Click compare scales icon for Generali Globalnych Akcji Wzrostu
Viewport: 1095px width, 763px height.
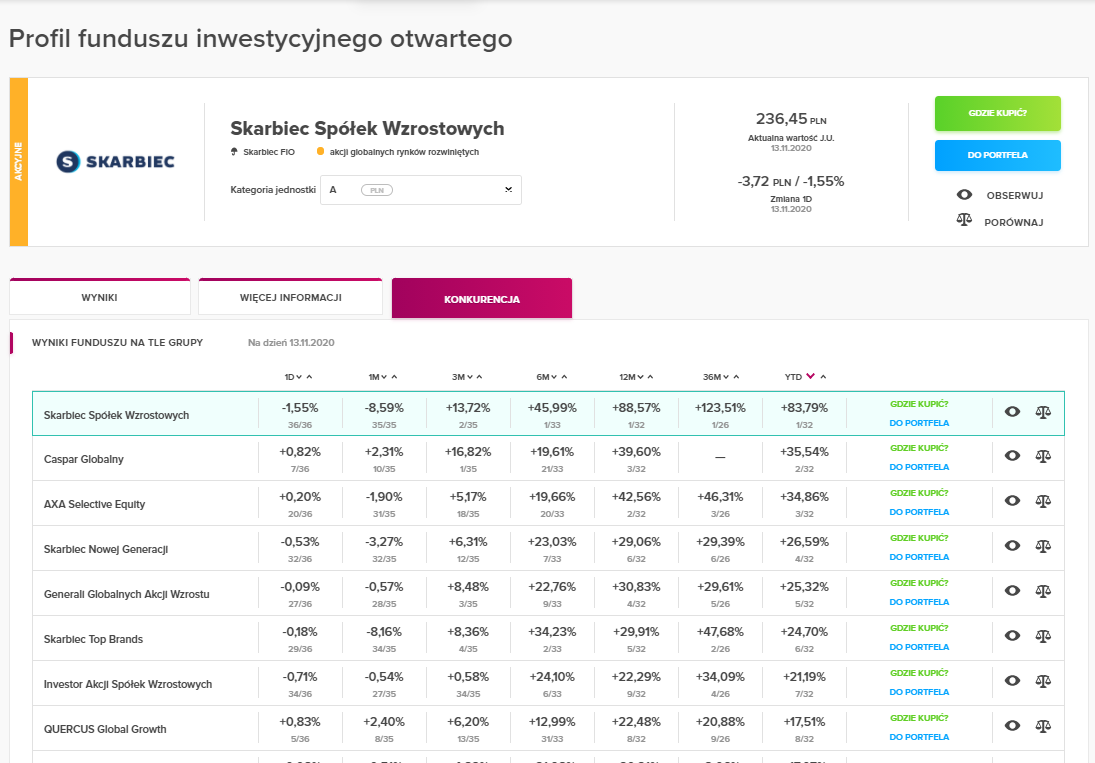pos(1043,591)
